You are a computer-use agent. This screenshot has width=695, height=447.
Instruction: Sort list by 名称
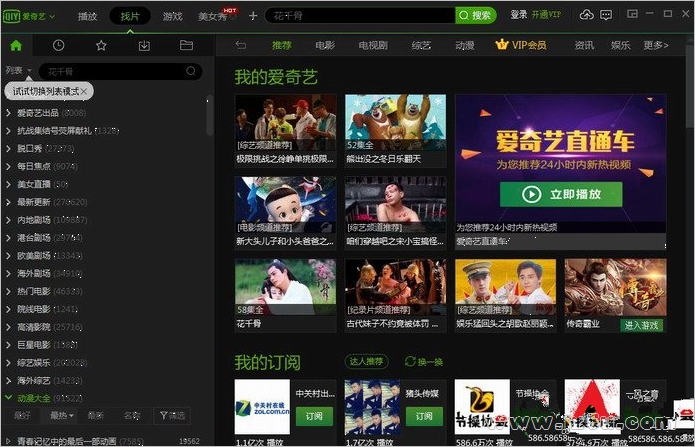pos(132,416)
